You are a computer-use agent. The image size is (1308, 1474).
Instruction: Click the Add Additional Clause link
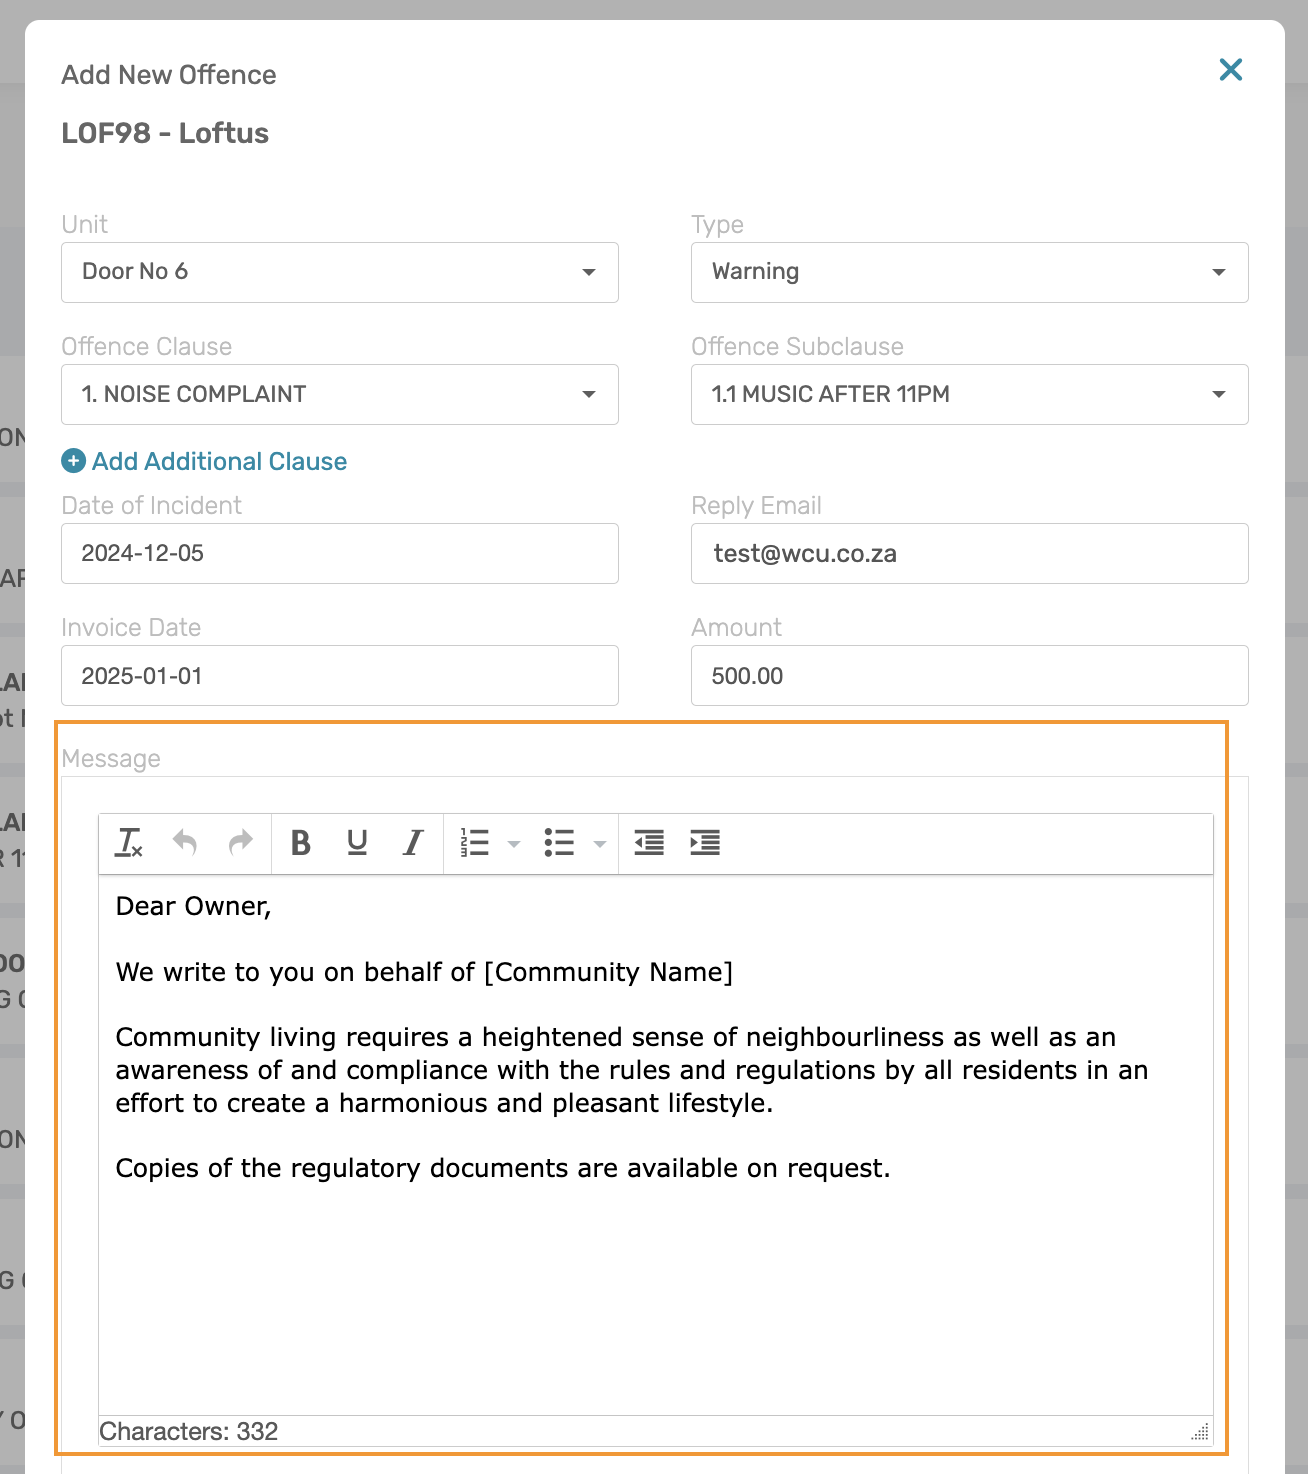(x=220, y=461)
